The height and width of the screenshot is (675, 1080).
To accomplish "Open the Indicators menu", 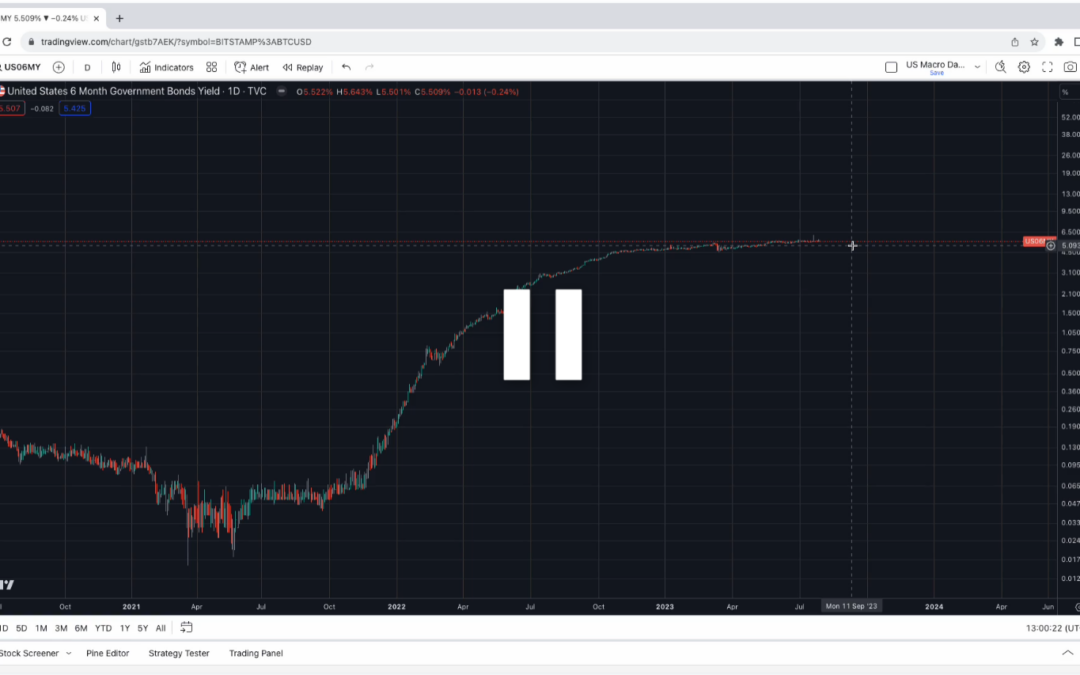I will click(x=166, y=67).
